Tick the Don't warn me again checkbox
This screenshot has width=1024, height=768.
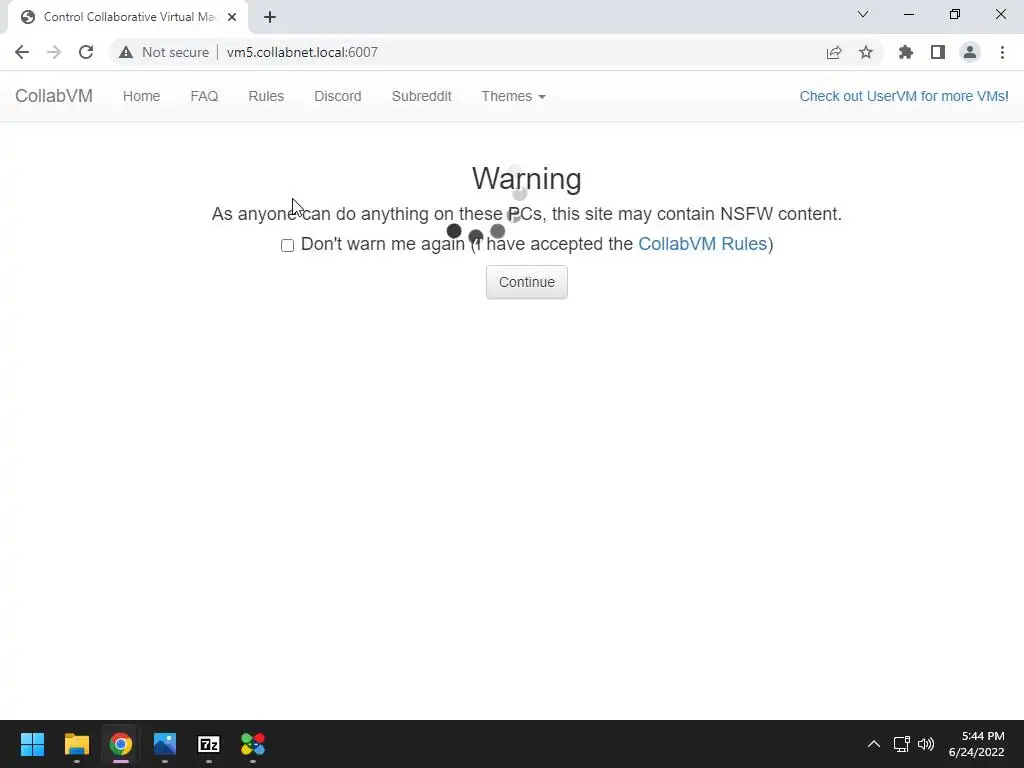pos(287,246)
